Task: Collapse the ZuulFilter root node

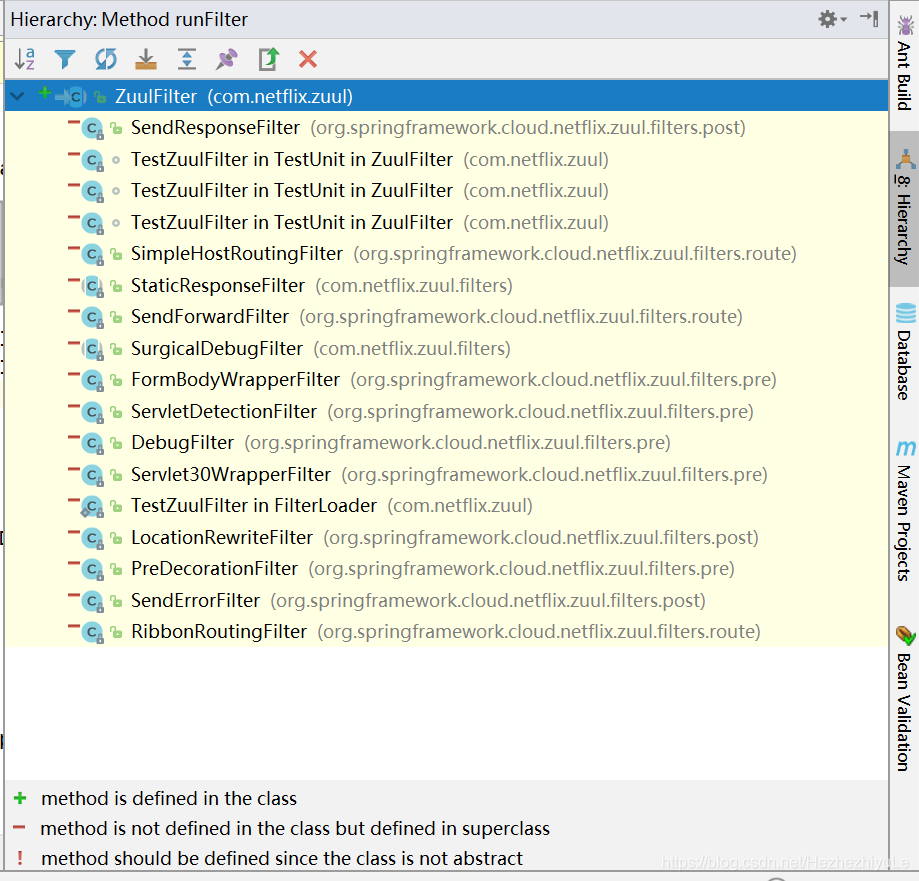Action: [x=18, y=96]
